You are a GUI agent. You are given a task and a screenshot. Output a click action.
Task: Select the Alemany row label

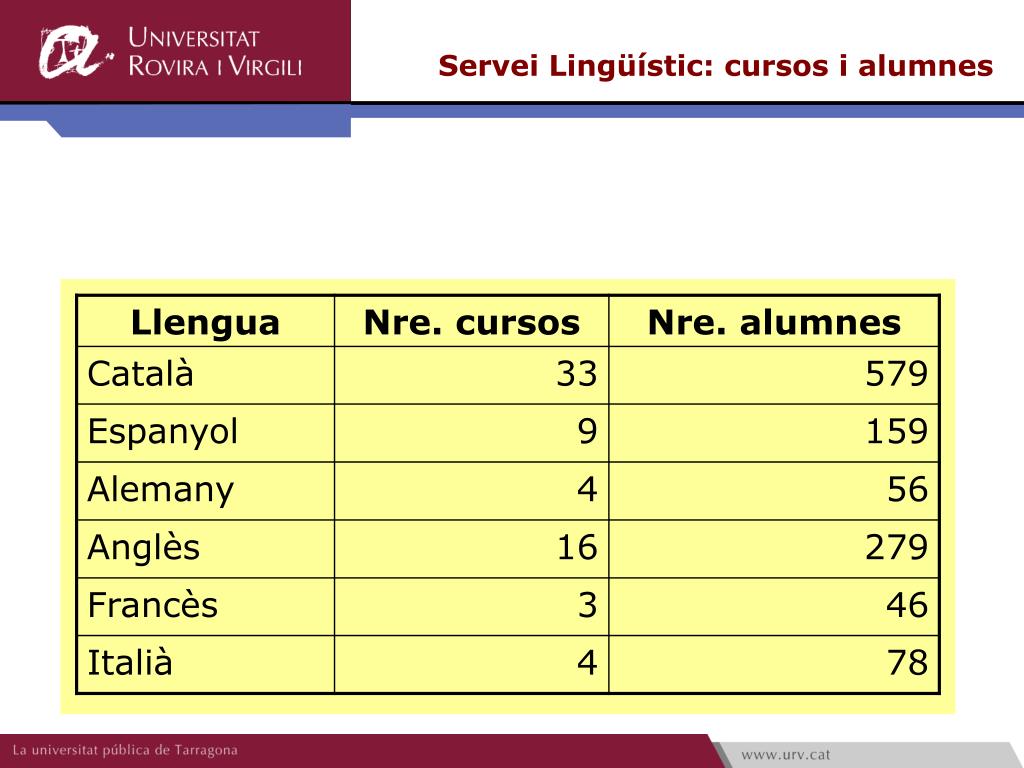point(161,490)
